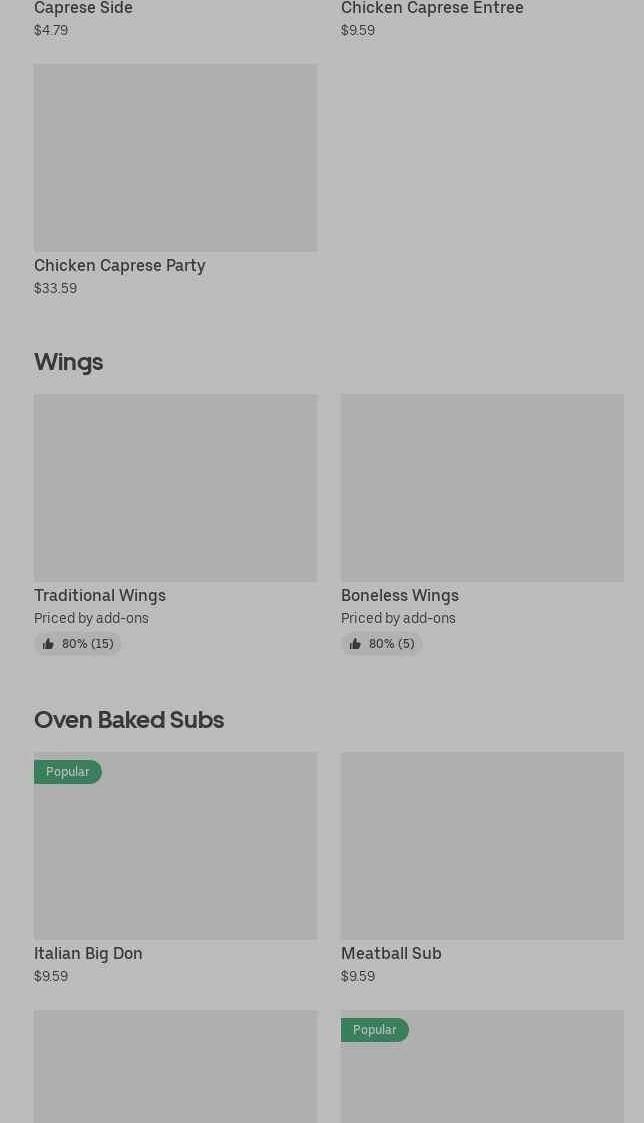The width and height of the screenshot is (644, 1123).
Task: Click Popular badge below Meatball Sub
Action: tap(375, 1030)
